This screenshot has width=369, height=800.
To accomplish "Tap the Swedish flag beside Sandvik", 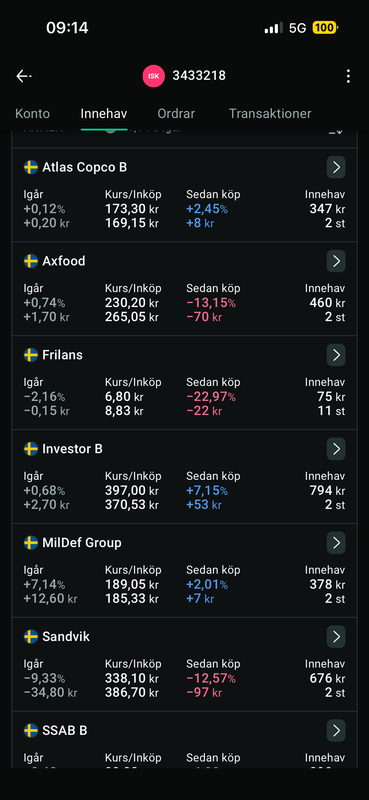I will pos(31,636).
